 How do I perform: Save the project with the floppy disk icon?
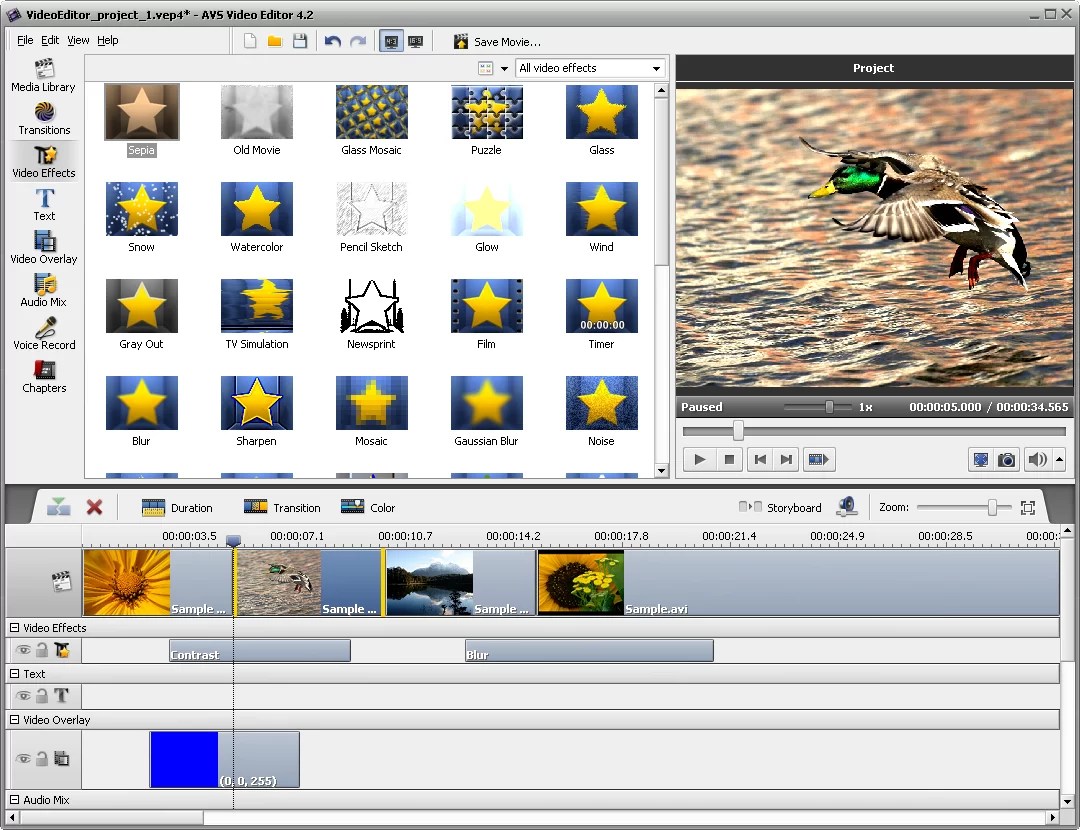(x=299, y=41)
